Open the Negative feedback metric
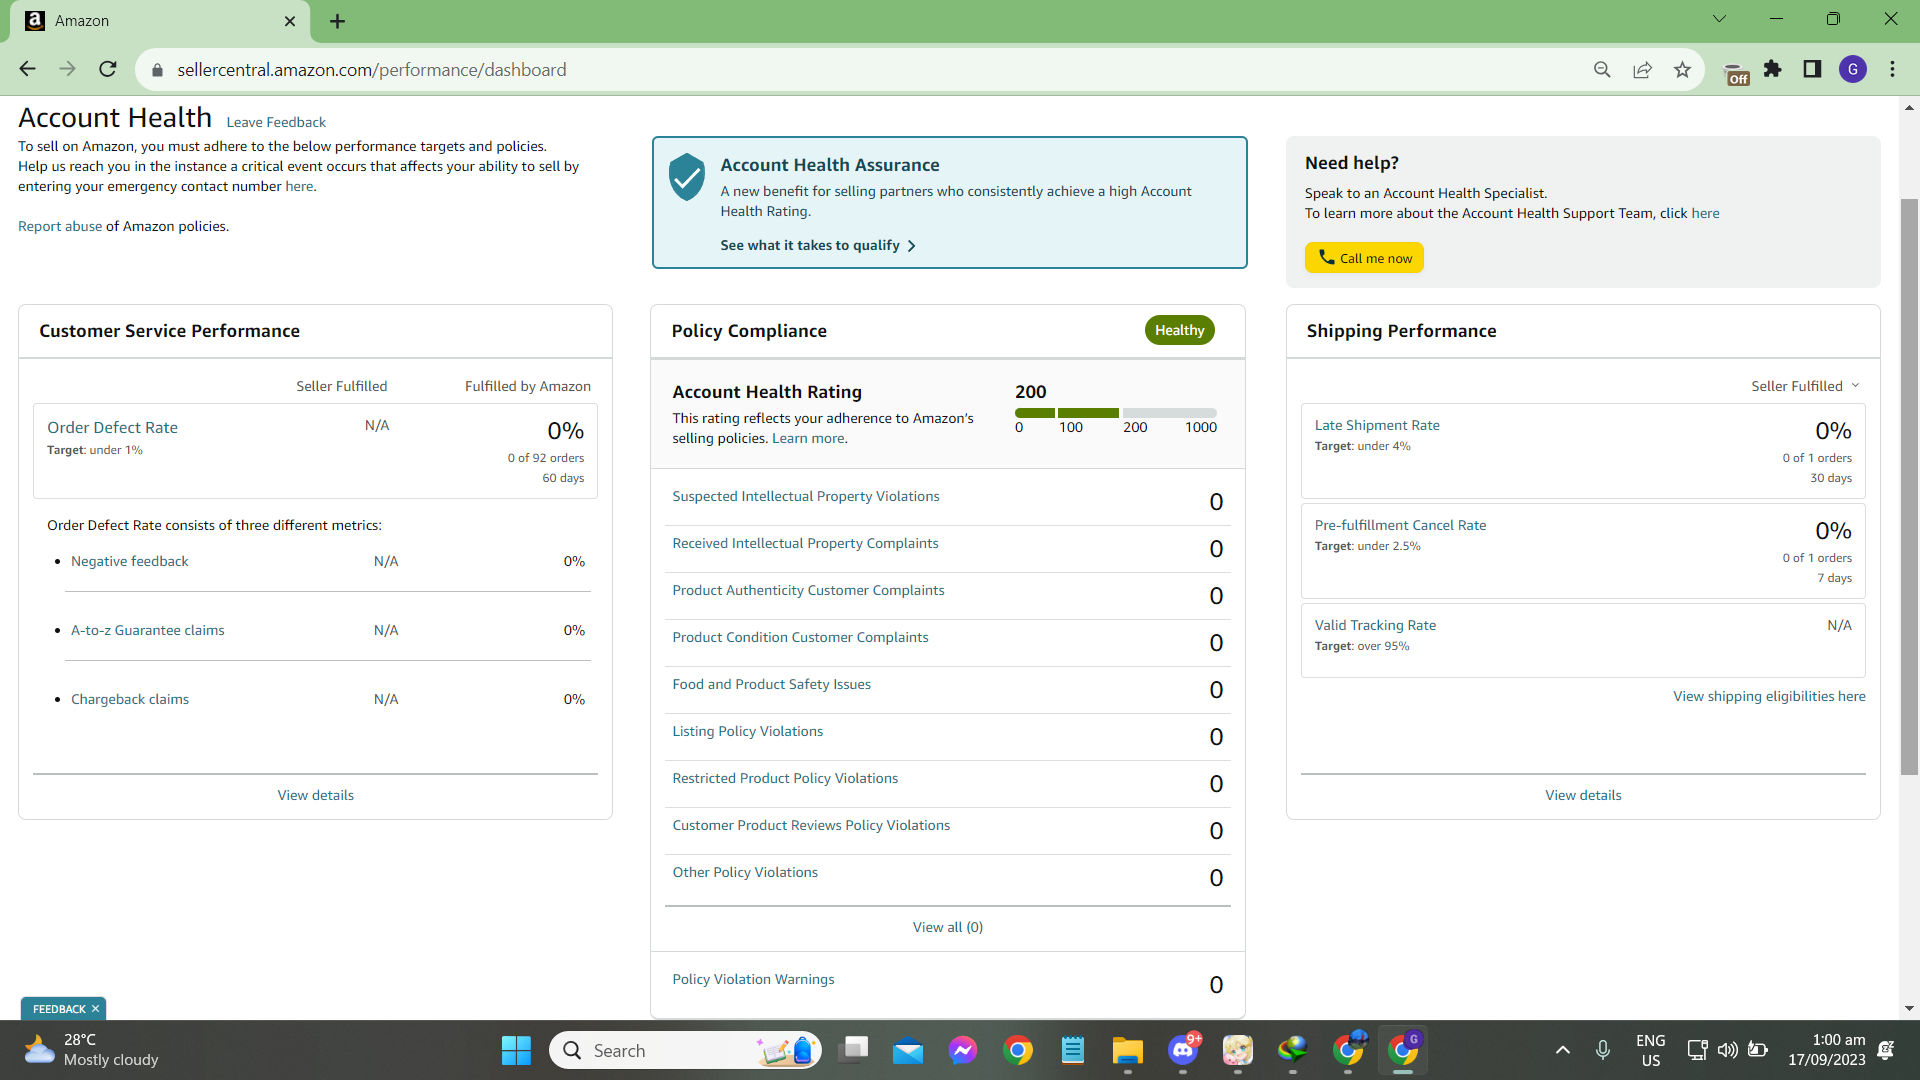 (129, 561)
